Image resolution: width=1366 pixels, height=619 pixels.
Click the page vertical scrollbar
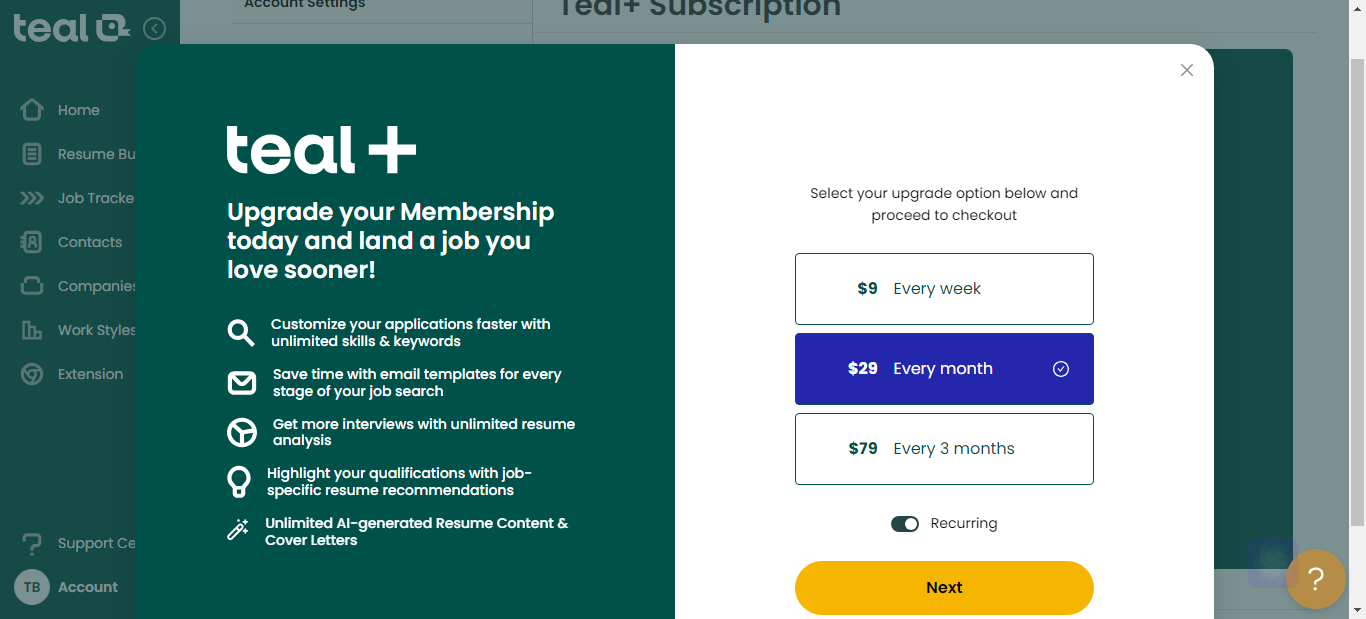click(x=1357, y=290)
